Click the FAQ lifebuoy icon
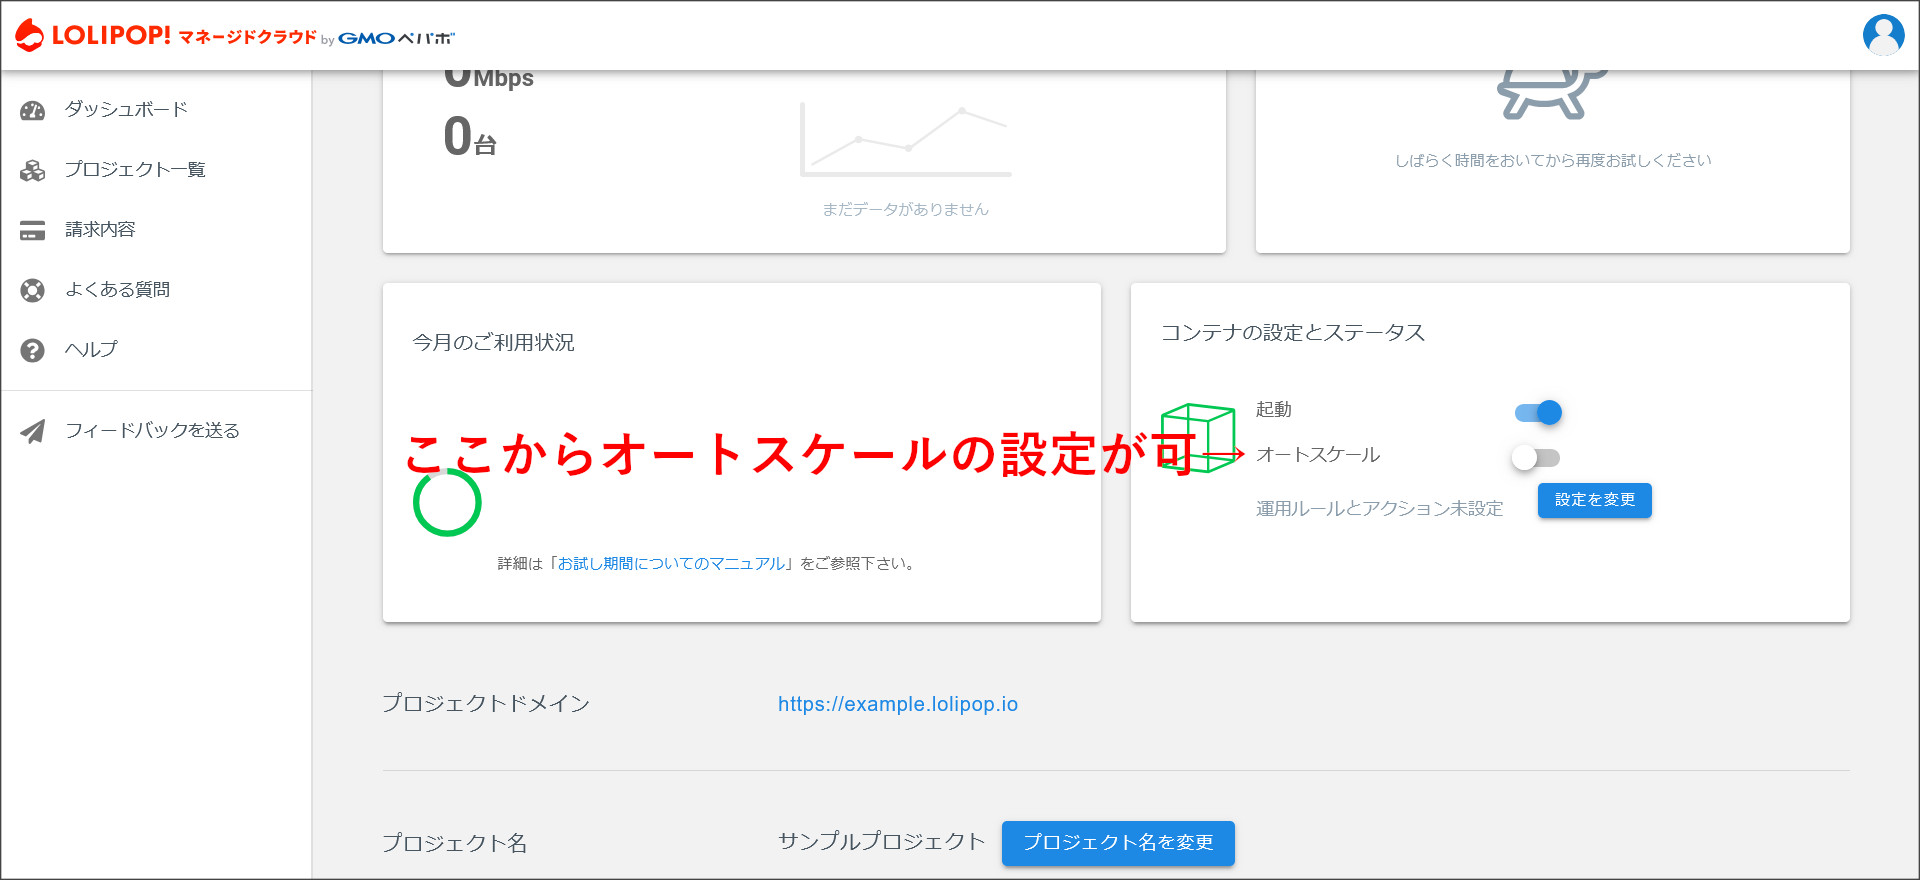The image size is (1920, 880). pos(33,290)
